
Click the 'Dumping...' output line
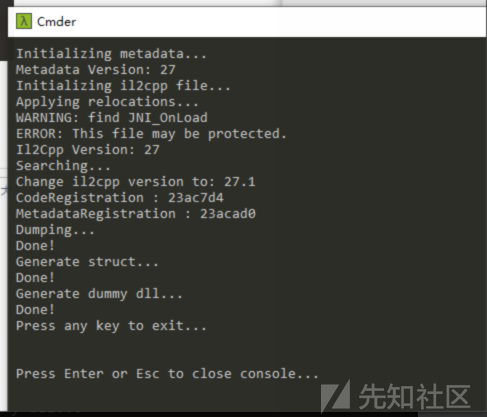[55, 230]
